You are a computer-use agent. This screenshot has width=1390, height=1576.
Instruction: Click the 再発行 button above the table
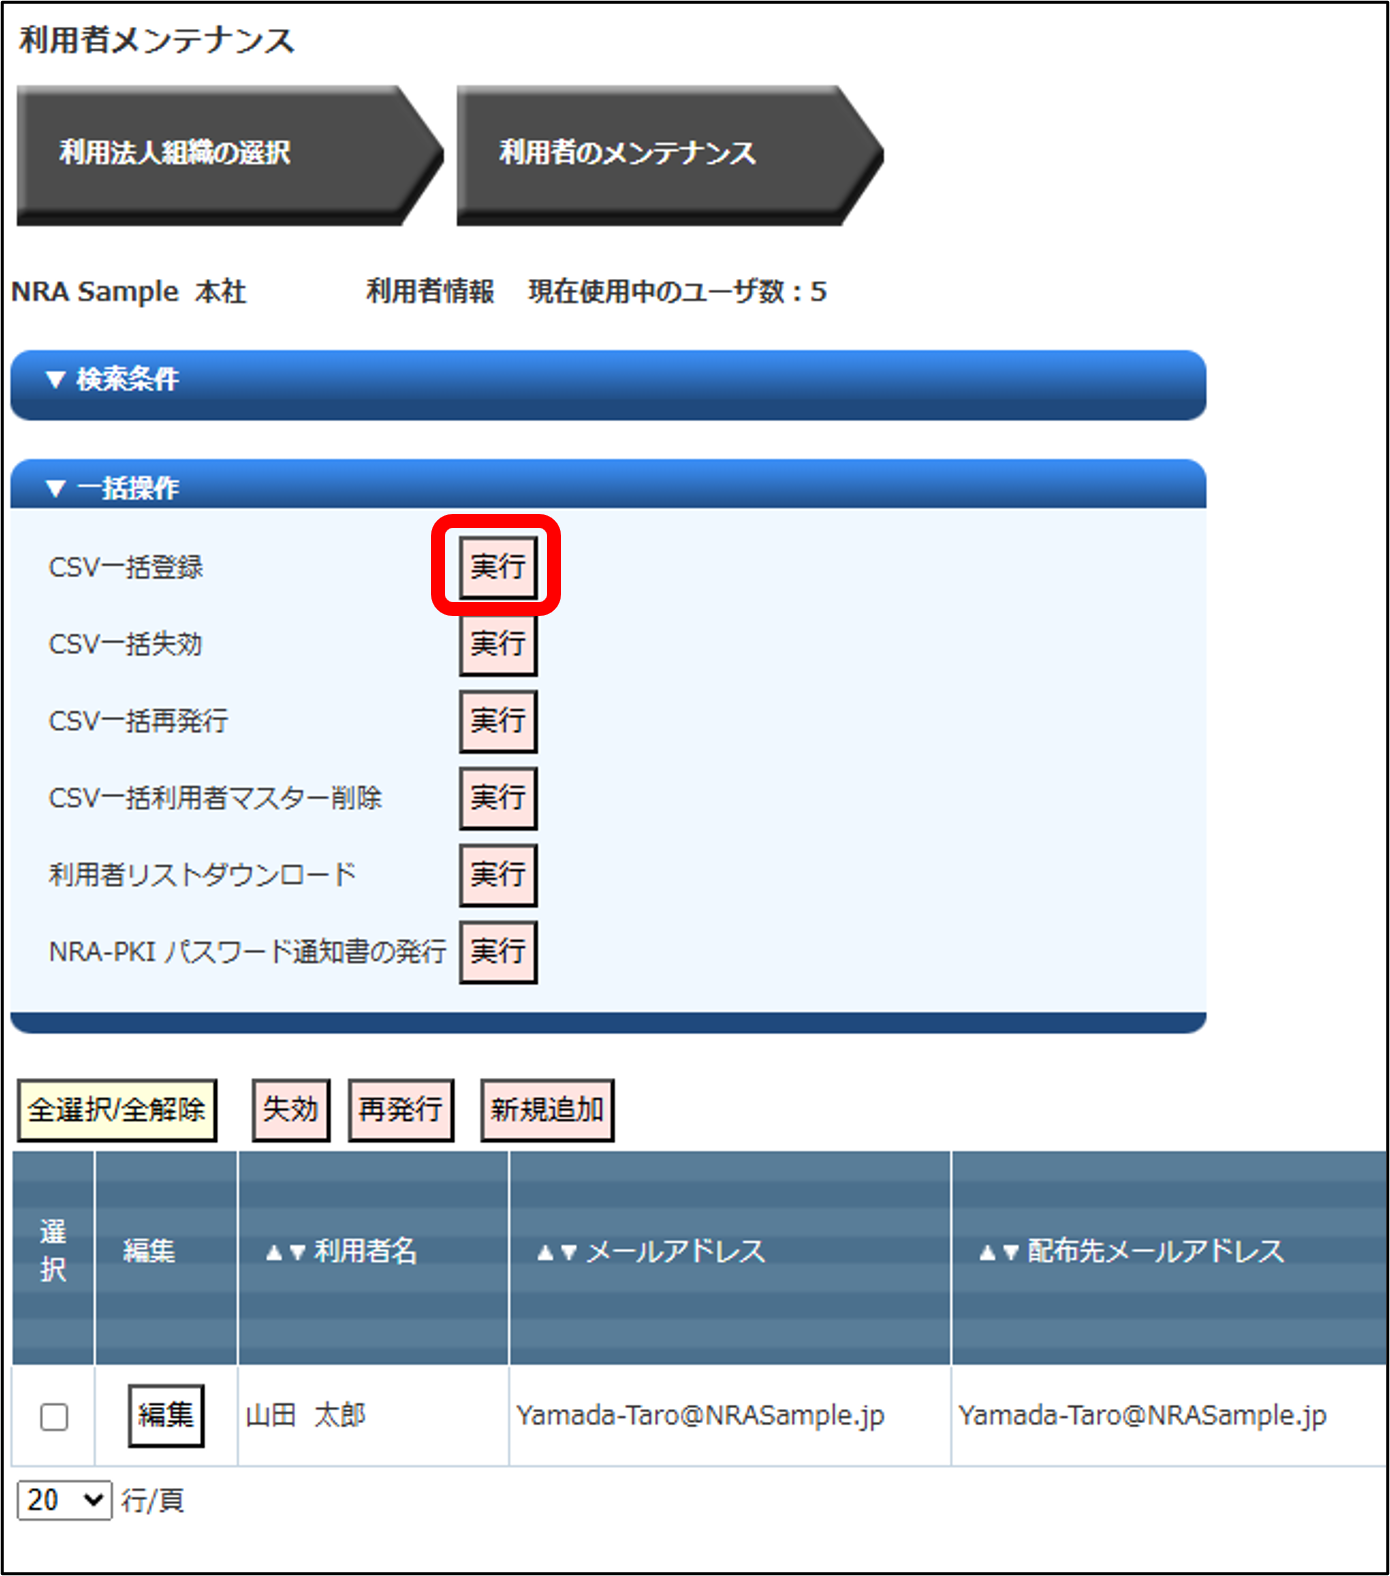tap(400, 1110)
